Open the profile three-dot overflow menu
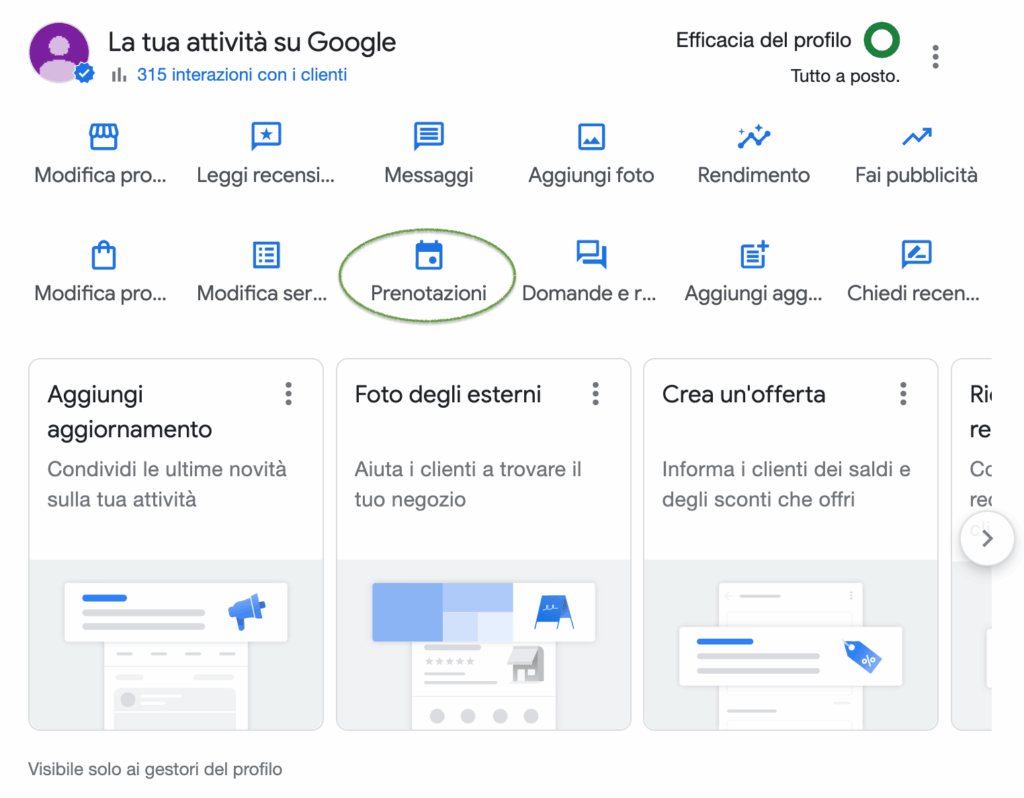 pyautogui.click(x=935, y=57)
